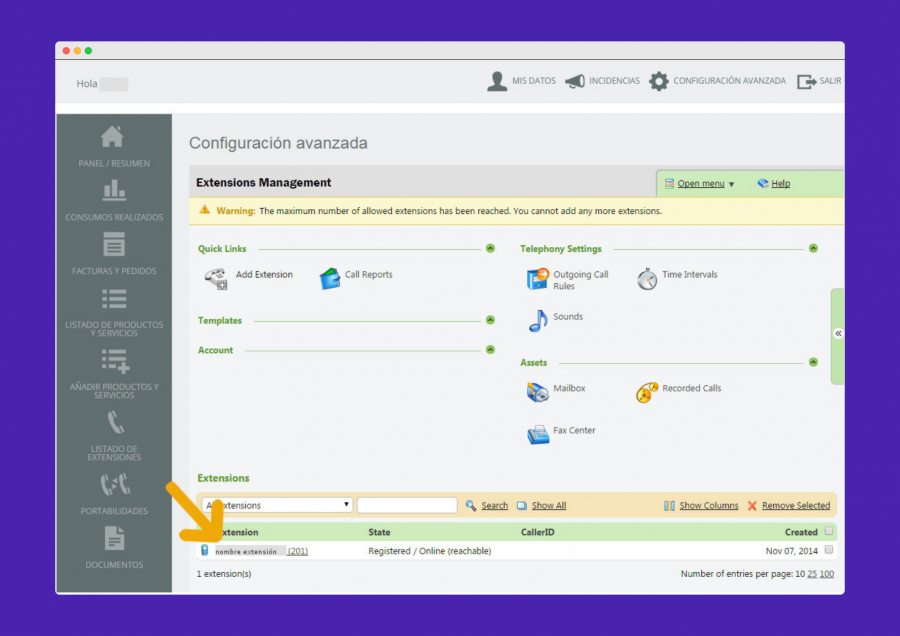900x636 pixels.
Task: Select Panel / Resumen sidebar label
Action: click(x=114, y=164)
